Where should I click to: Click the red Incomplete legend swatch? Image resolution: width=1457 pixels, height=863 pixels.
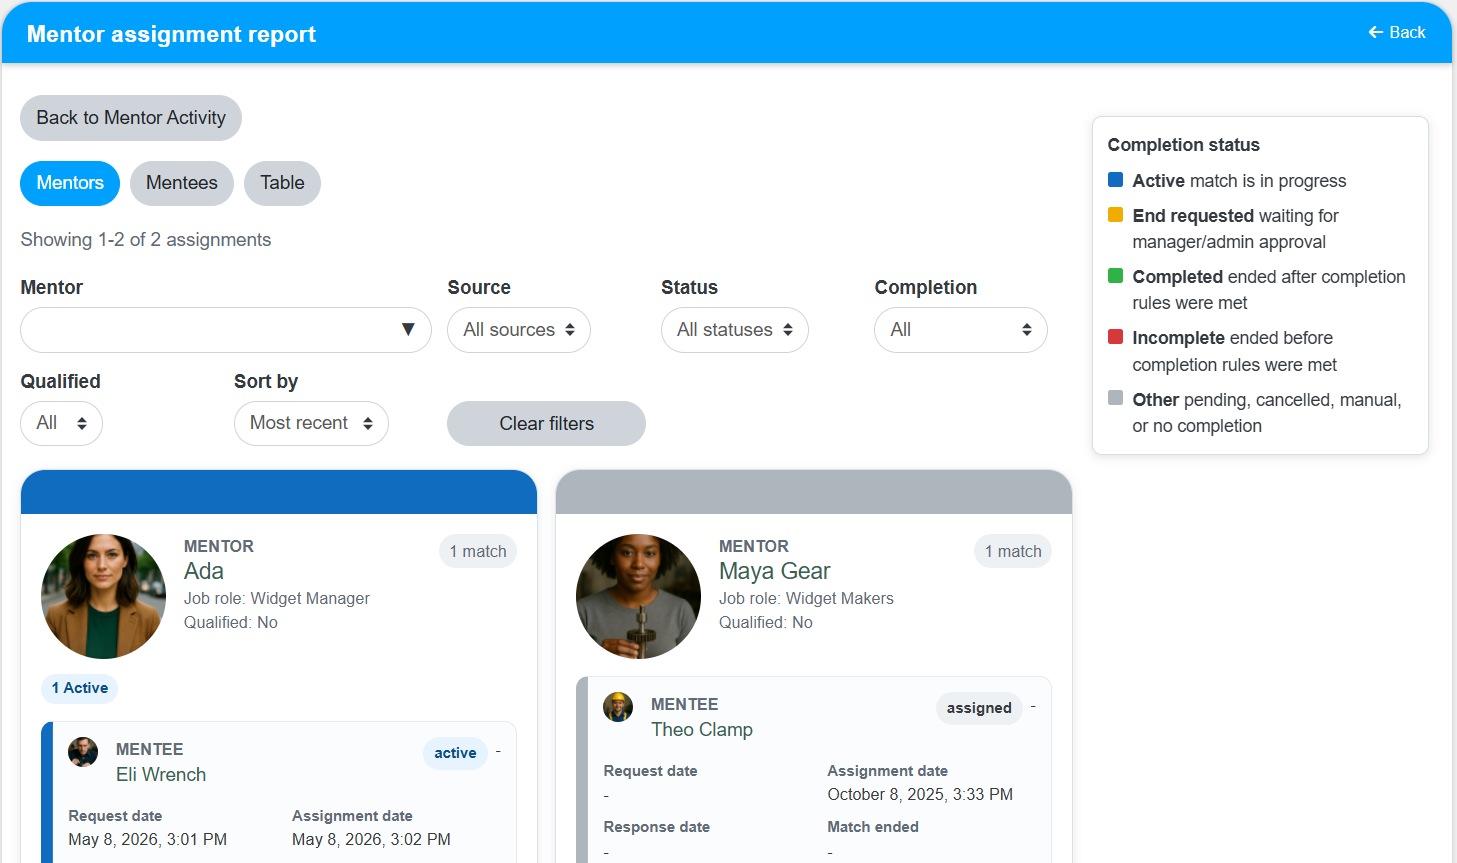coord(1116,337)
